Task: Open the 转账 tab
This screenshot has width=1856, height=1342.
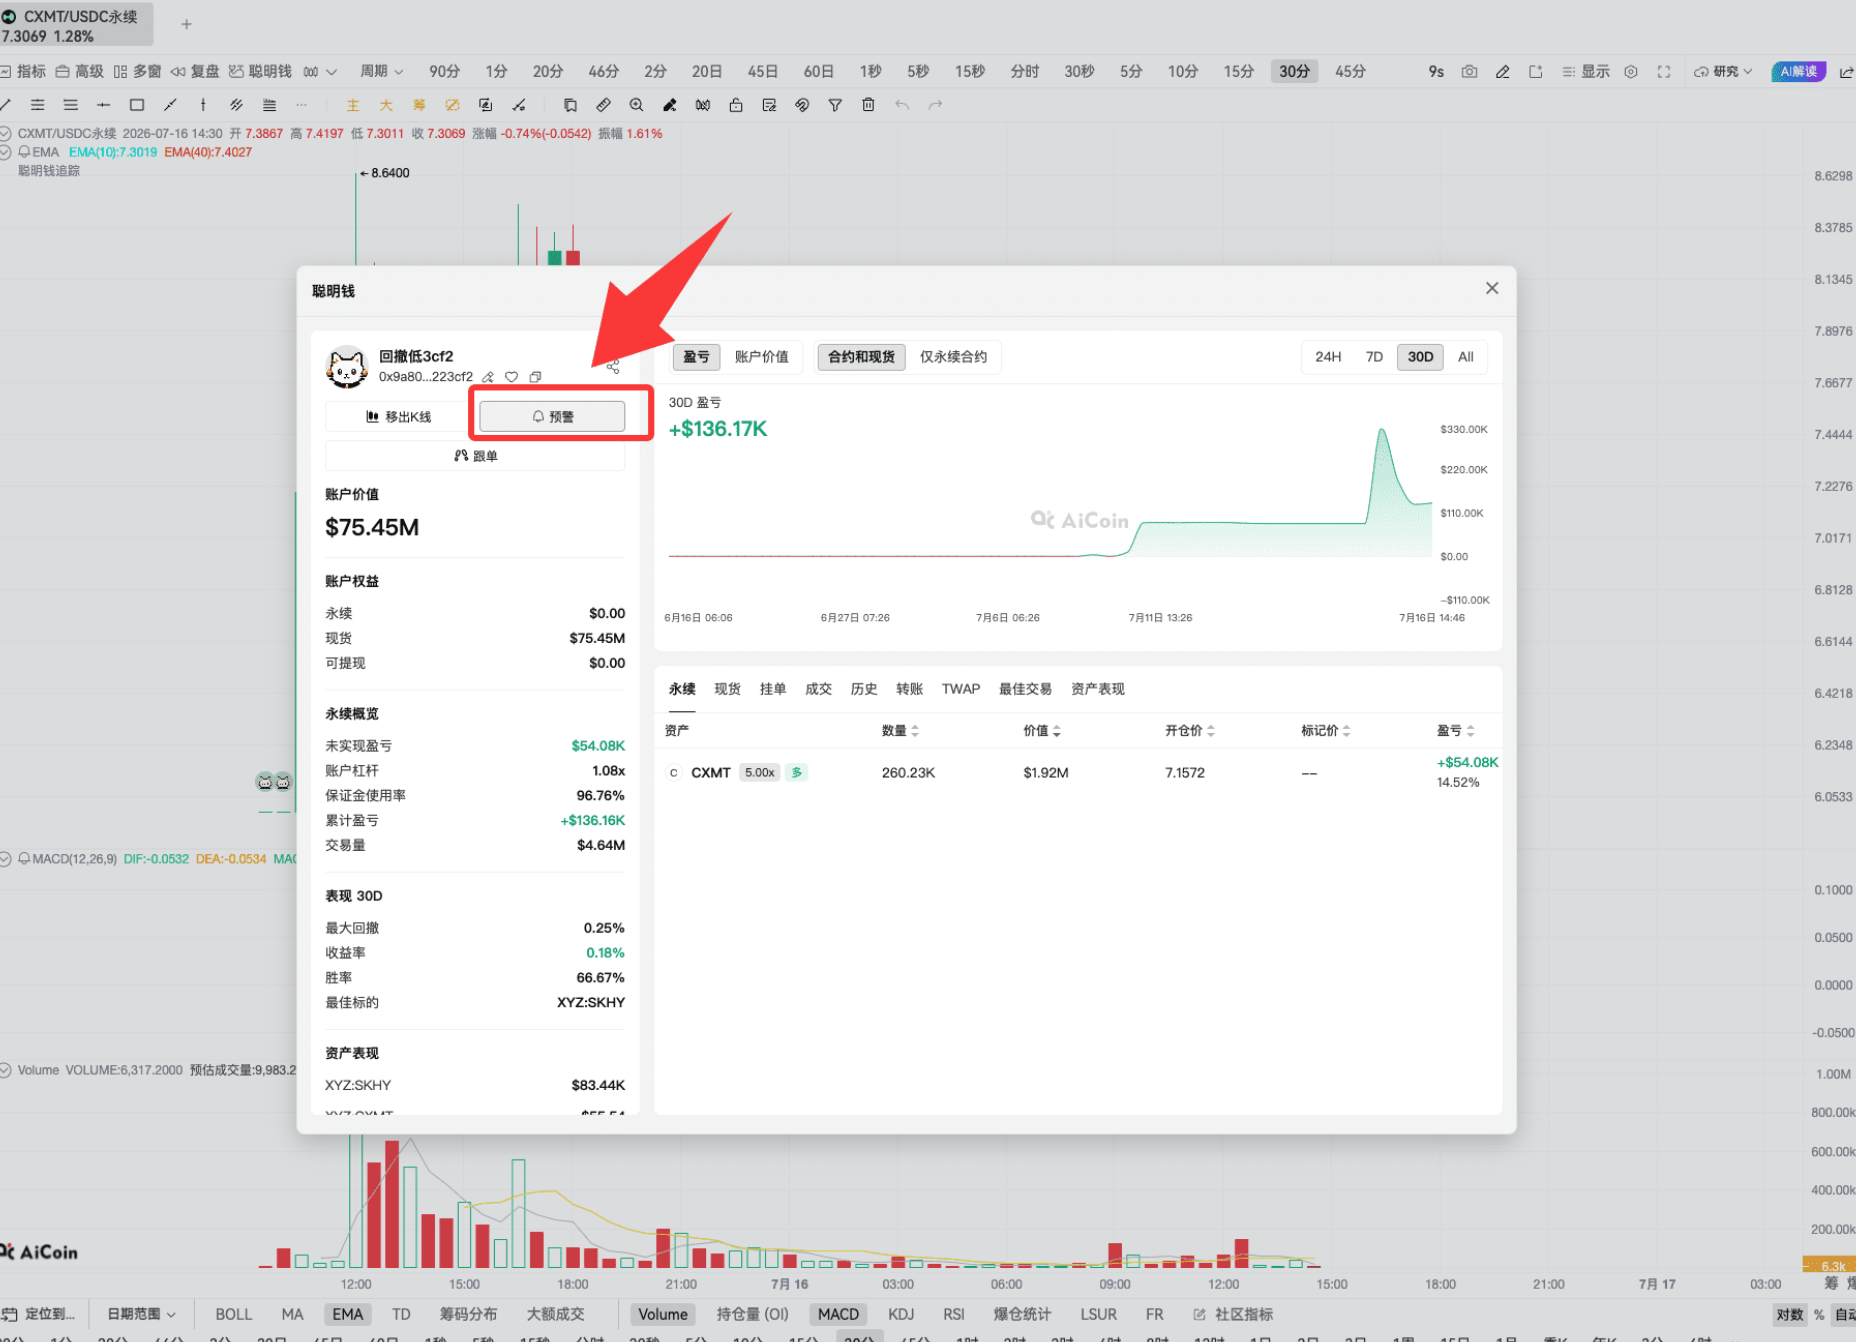Action: [909, 689]
